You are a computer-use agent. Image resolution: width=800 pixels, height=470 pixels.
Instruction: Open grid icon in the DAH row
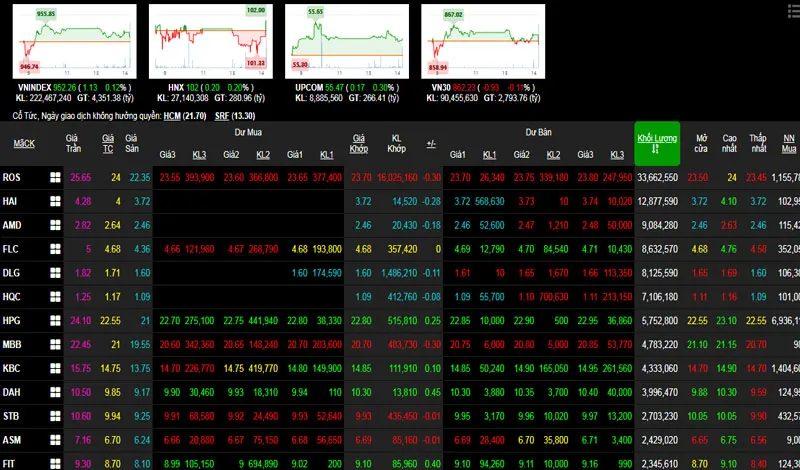pos(55,392)
